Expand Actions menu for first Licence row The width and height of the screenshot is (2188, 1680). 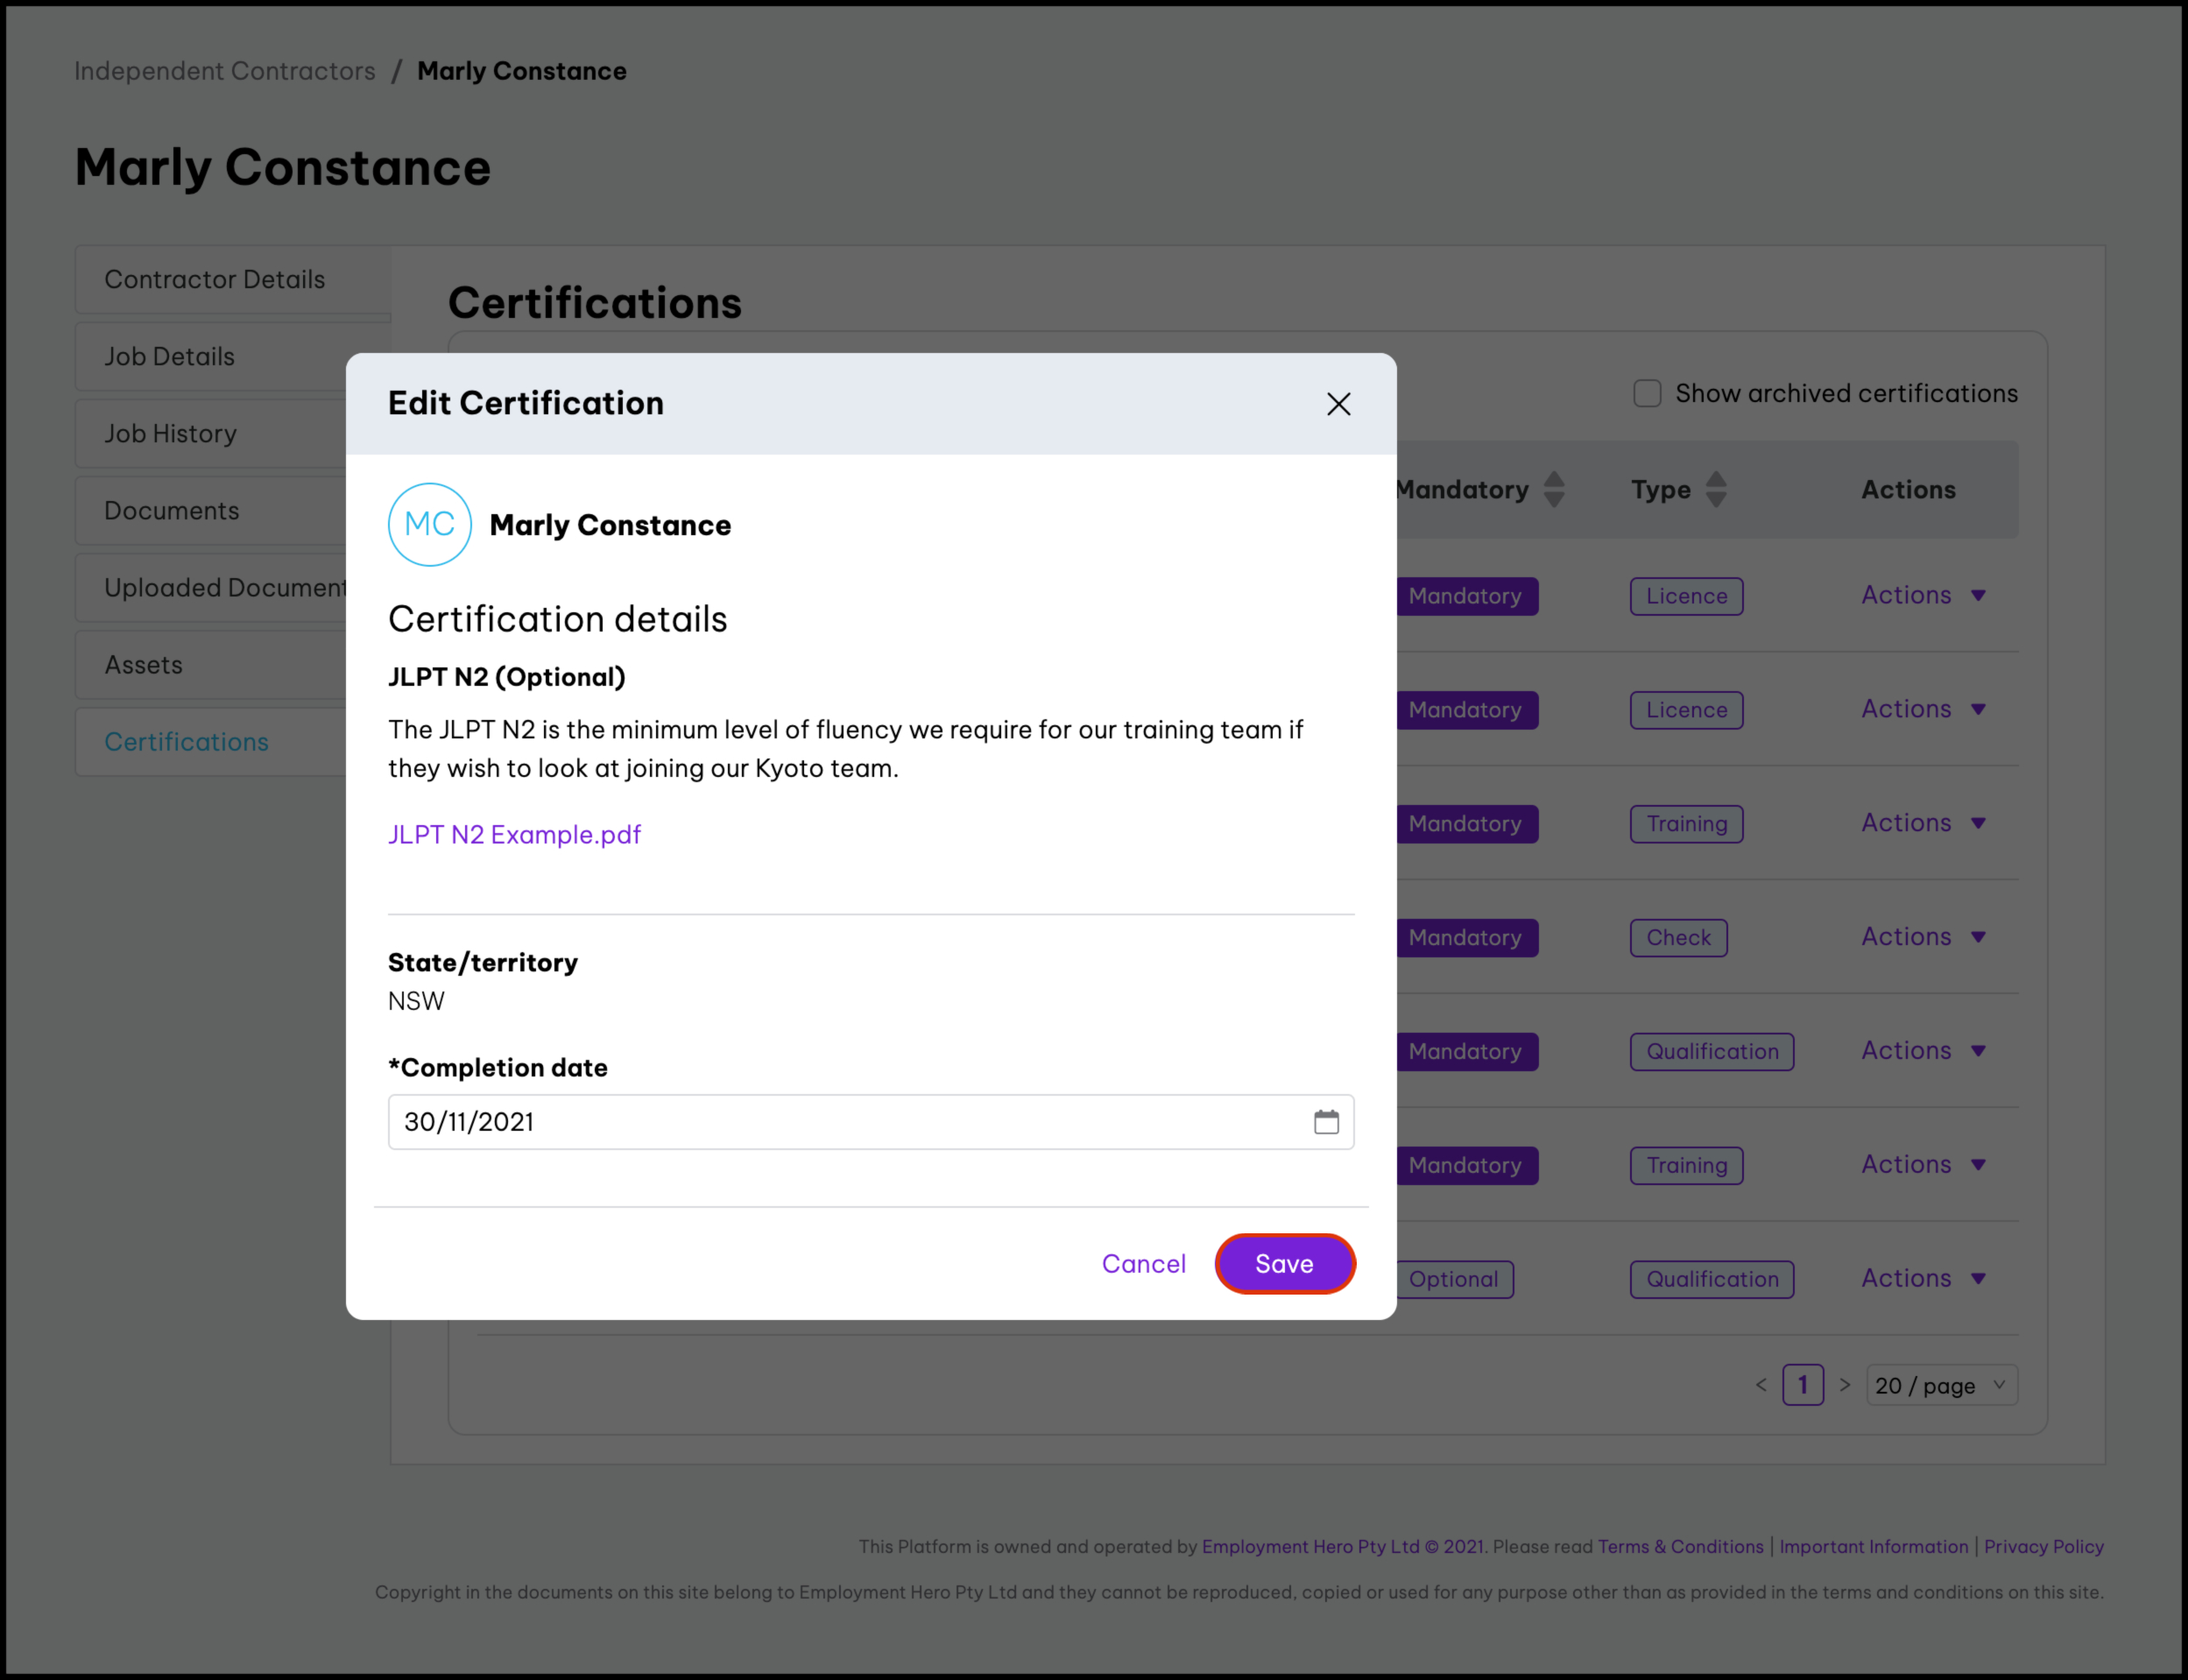(1922, 596)
